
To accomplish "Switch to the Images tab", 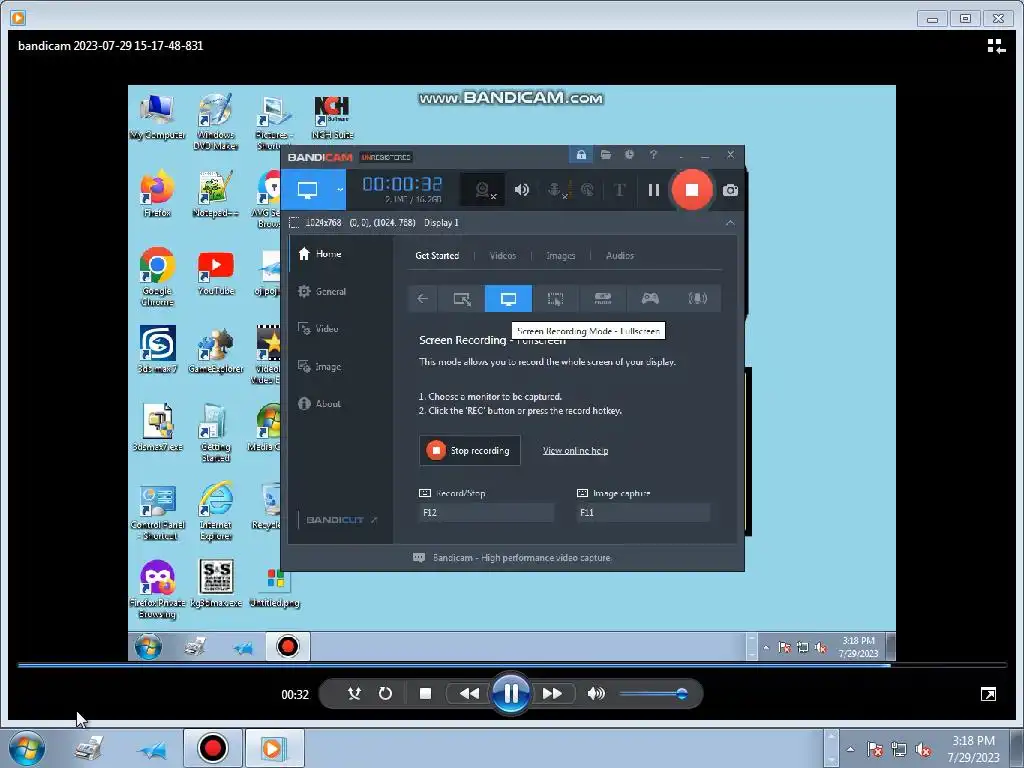I will [x=560, y=255].
